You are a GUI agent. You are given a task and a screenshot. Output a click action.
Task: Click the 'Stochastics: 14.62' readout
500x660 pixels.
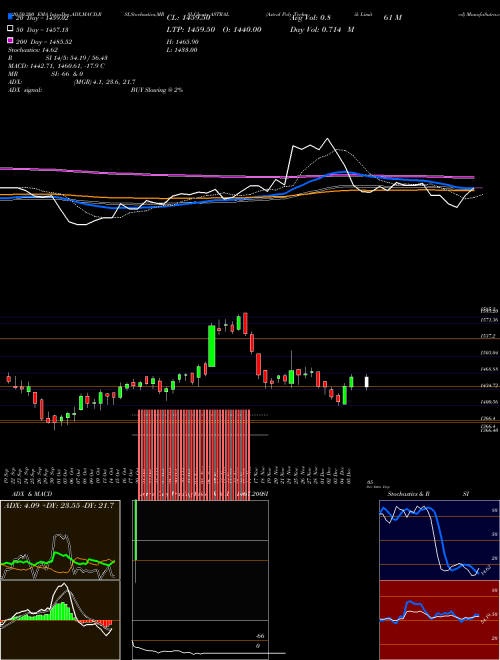(33, 50)
